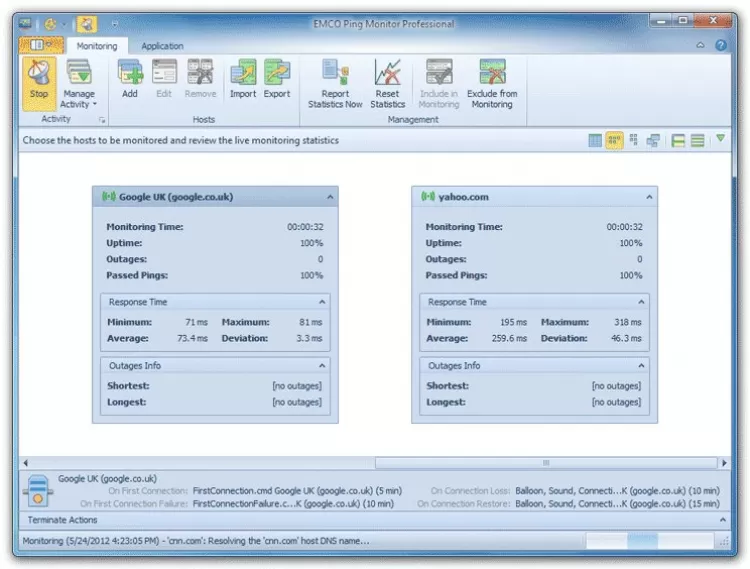Viewport: 750px width, 569px height.
Task: Collapse yahoo.com Outages Info section
Action: [641, 365]
